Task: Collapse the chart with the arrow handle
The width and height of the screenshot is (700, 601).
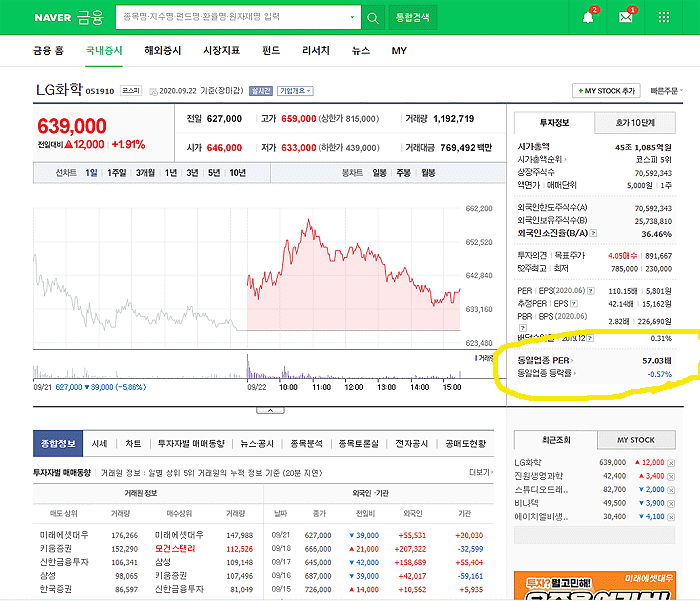Action: pos(270,410)
